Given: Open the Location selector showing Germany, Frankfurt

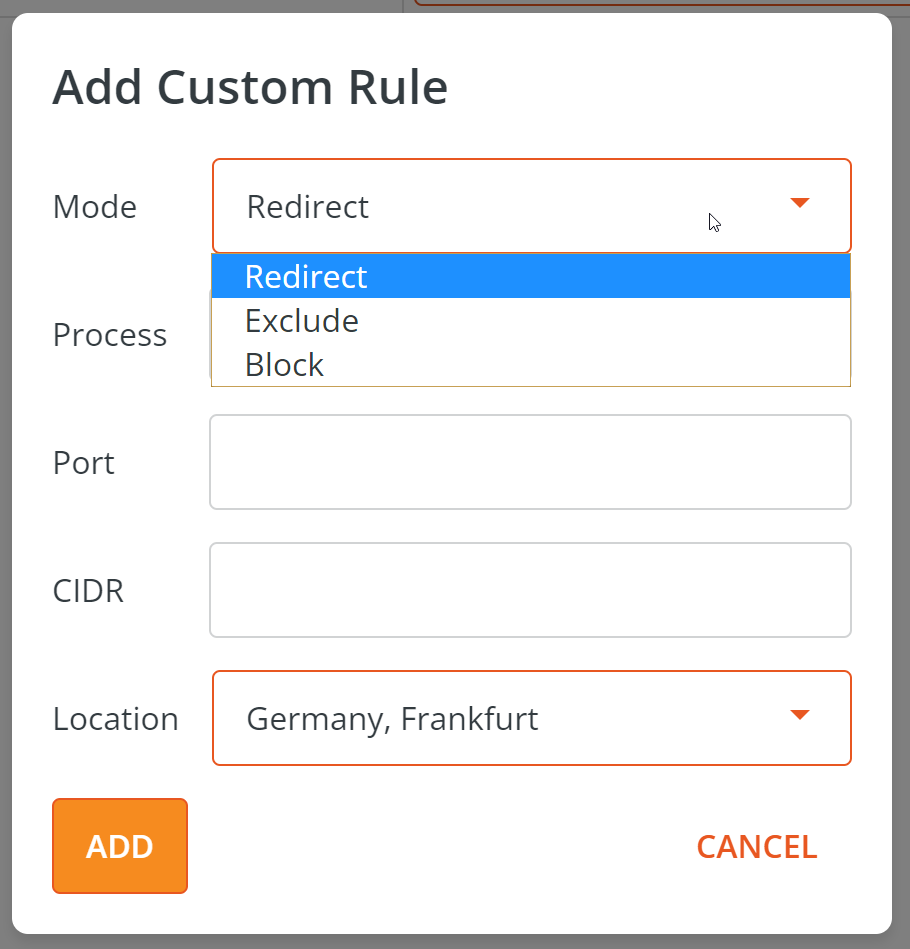Looking at the screenshot, I should click(531, 718).
